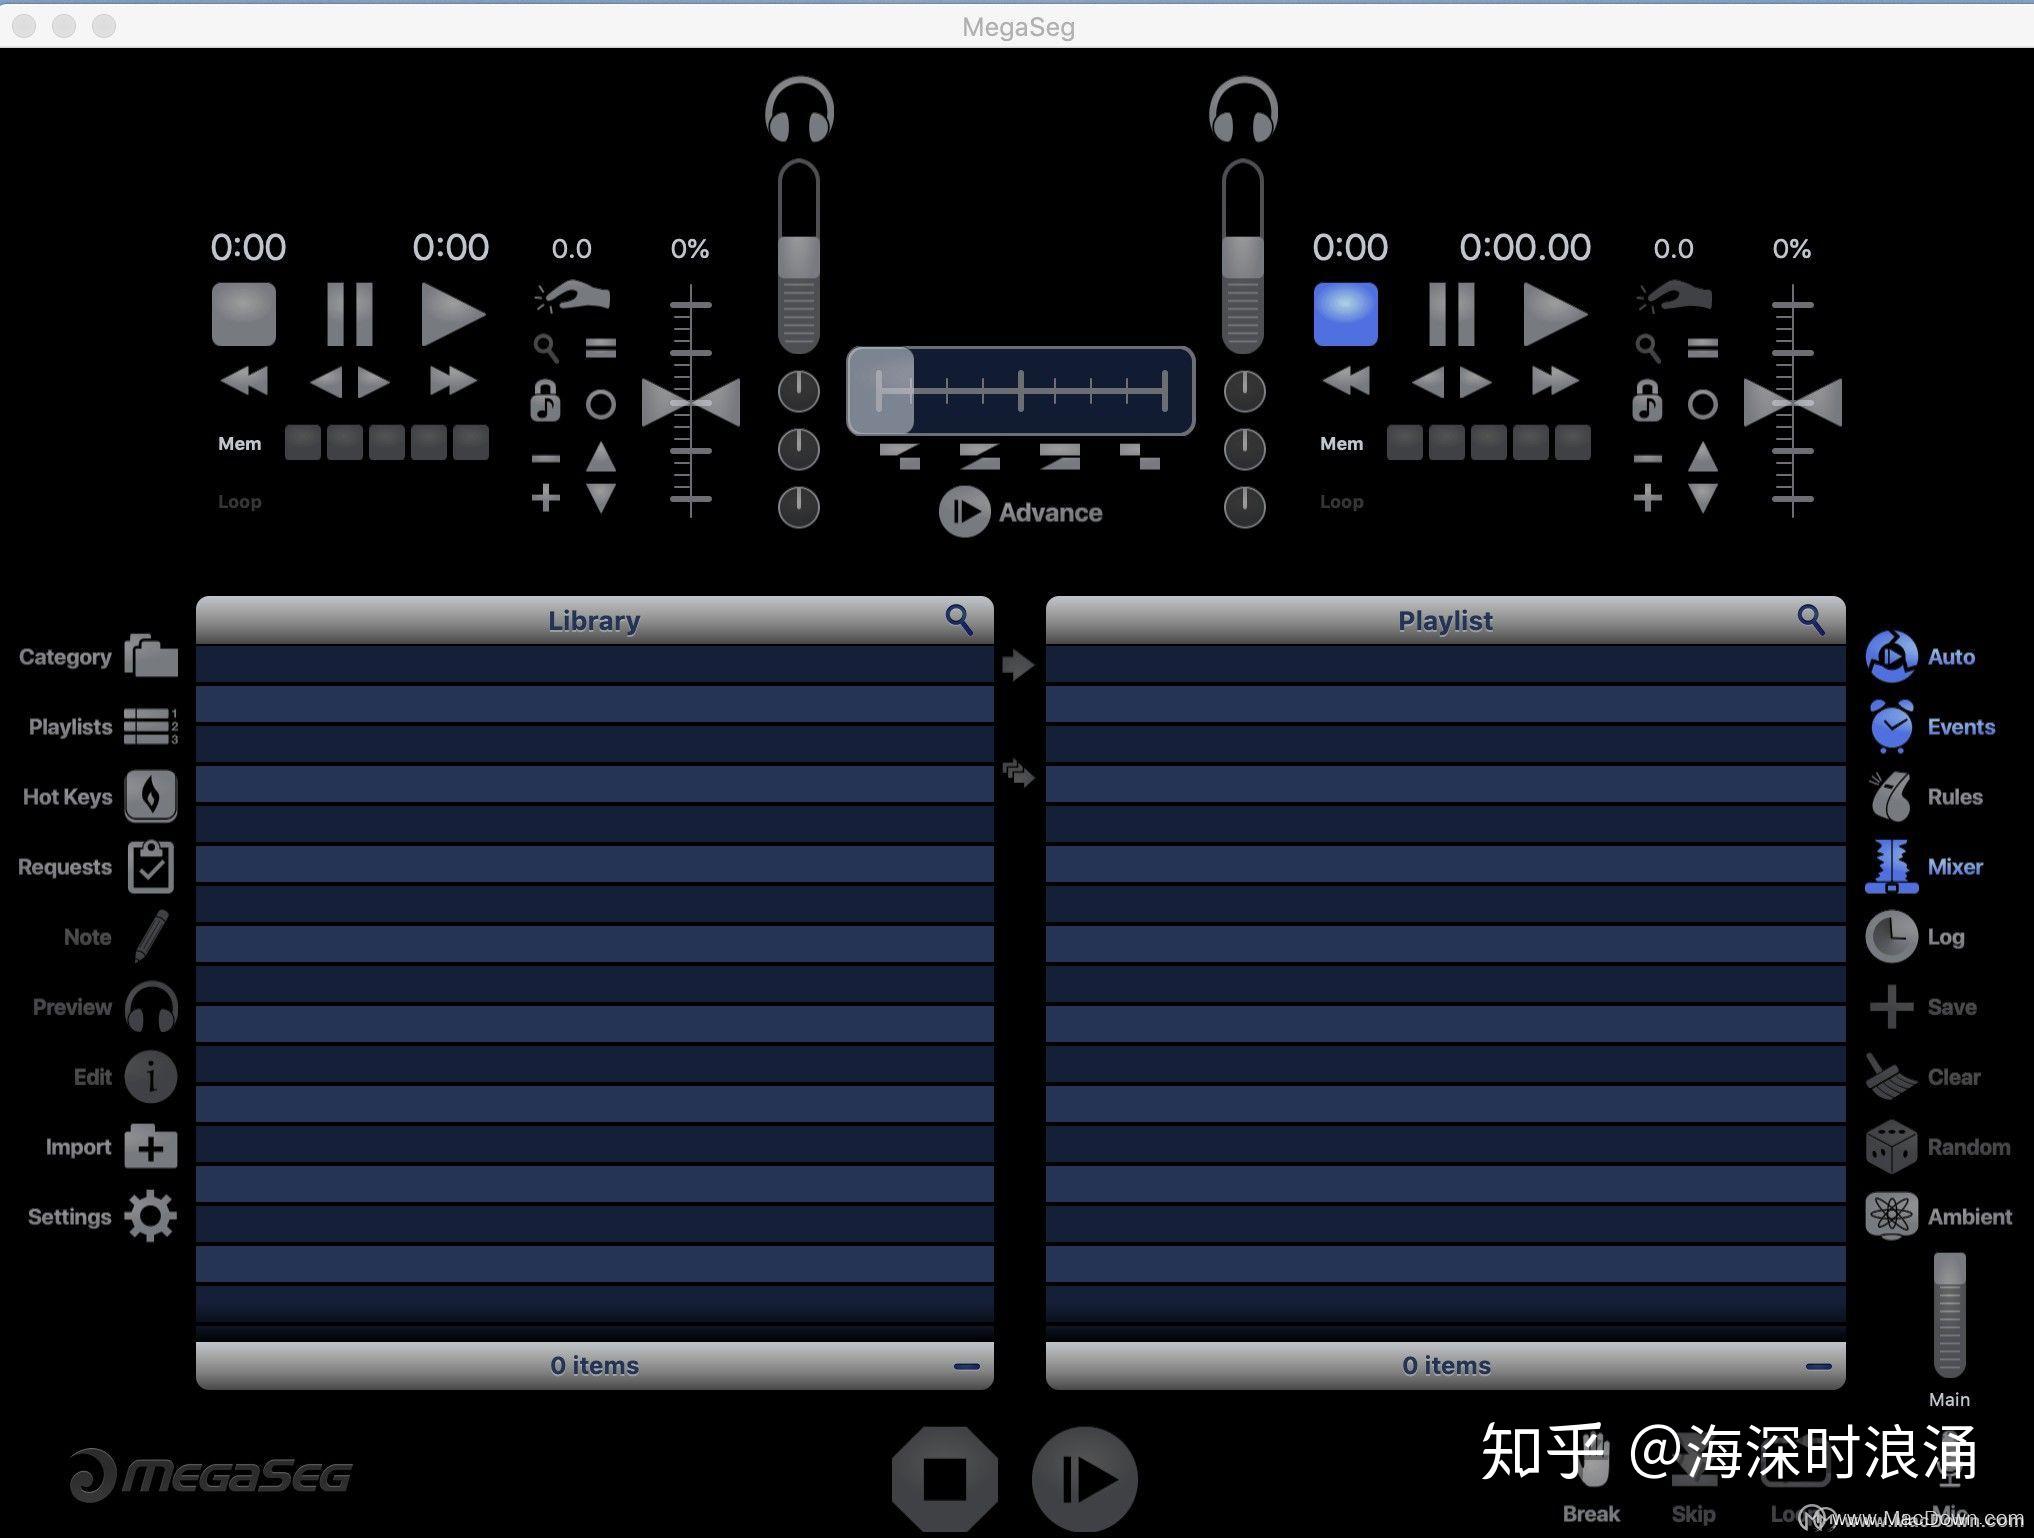
Task: Toggle right deck headphones cue
Action: (x=1243, y=110)
